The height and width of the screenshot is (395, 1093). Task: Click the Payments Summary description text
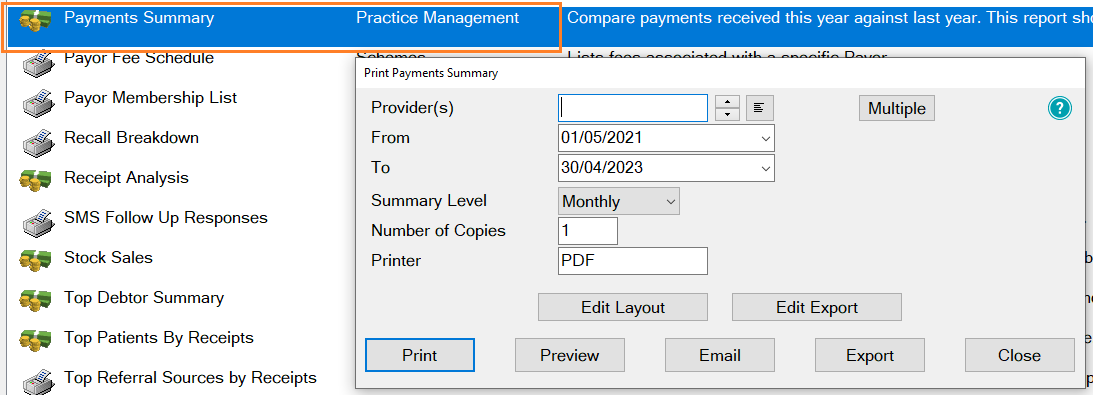[x=830, y=18]
